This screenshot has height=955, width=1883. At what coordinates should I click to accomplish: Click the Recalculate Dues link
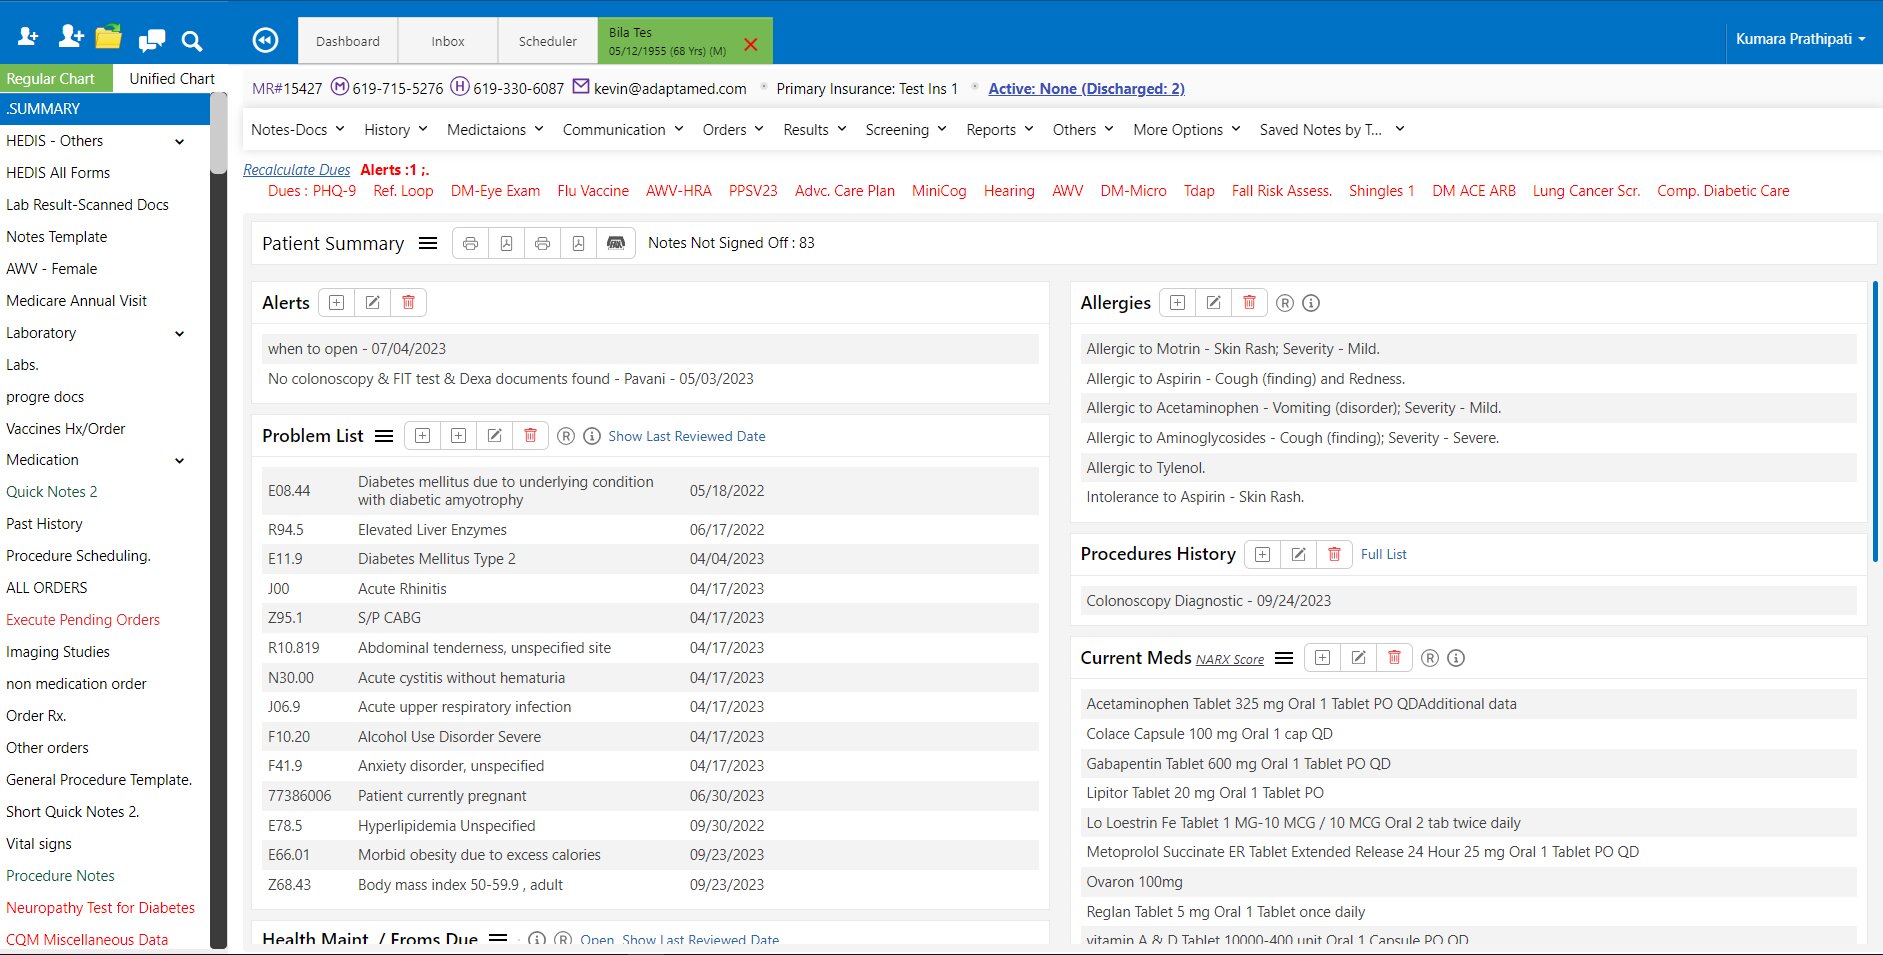tap(296, 170)
